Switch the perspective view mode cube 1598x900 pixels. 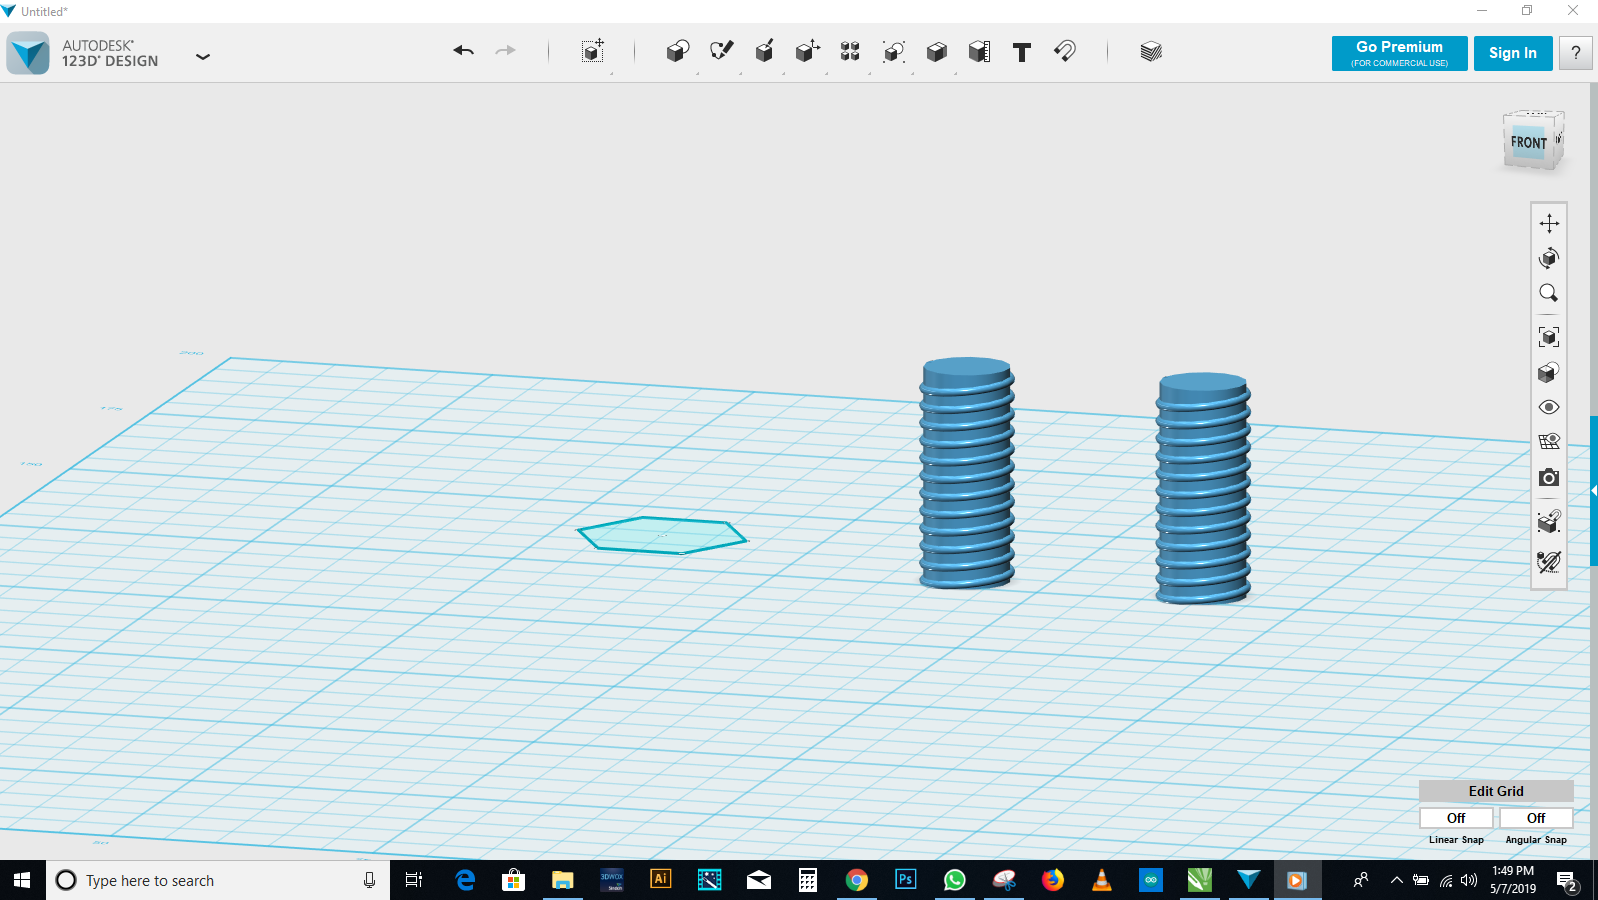coord(1549,373)
